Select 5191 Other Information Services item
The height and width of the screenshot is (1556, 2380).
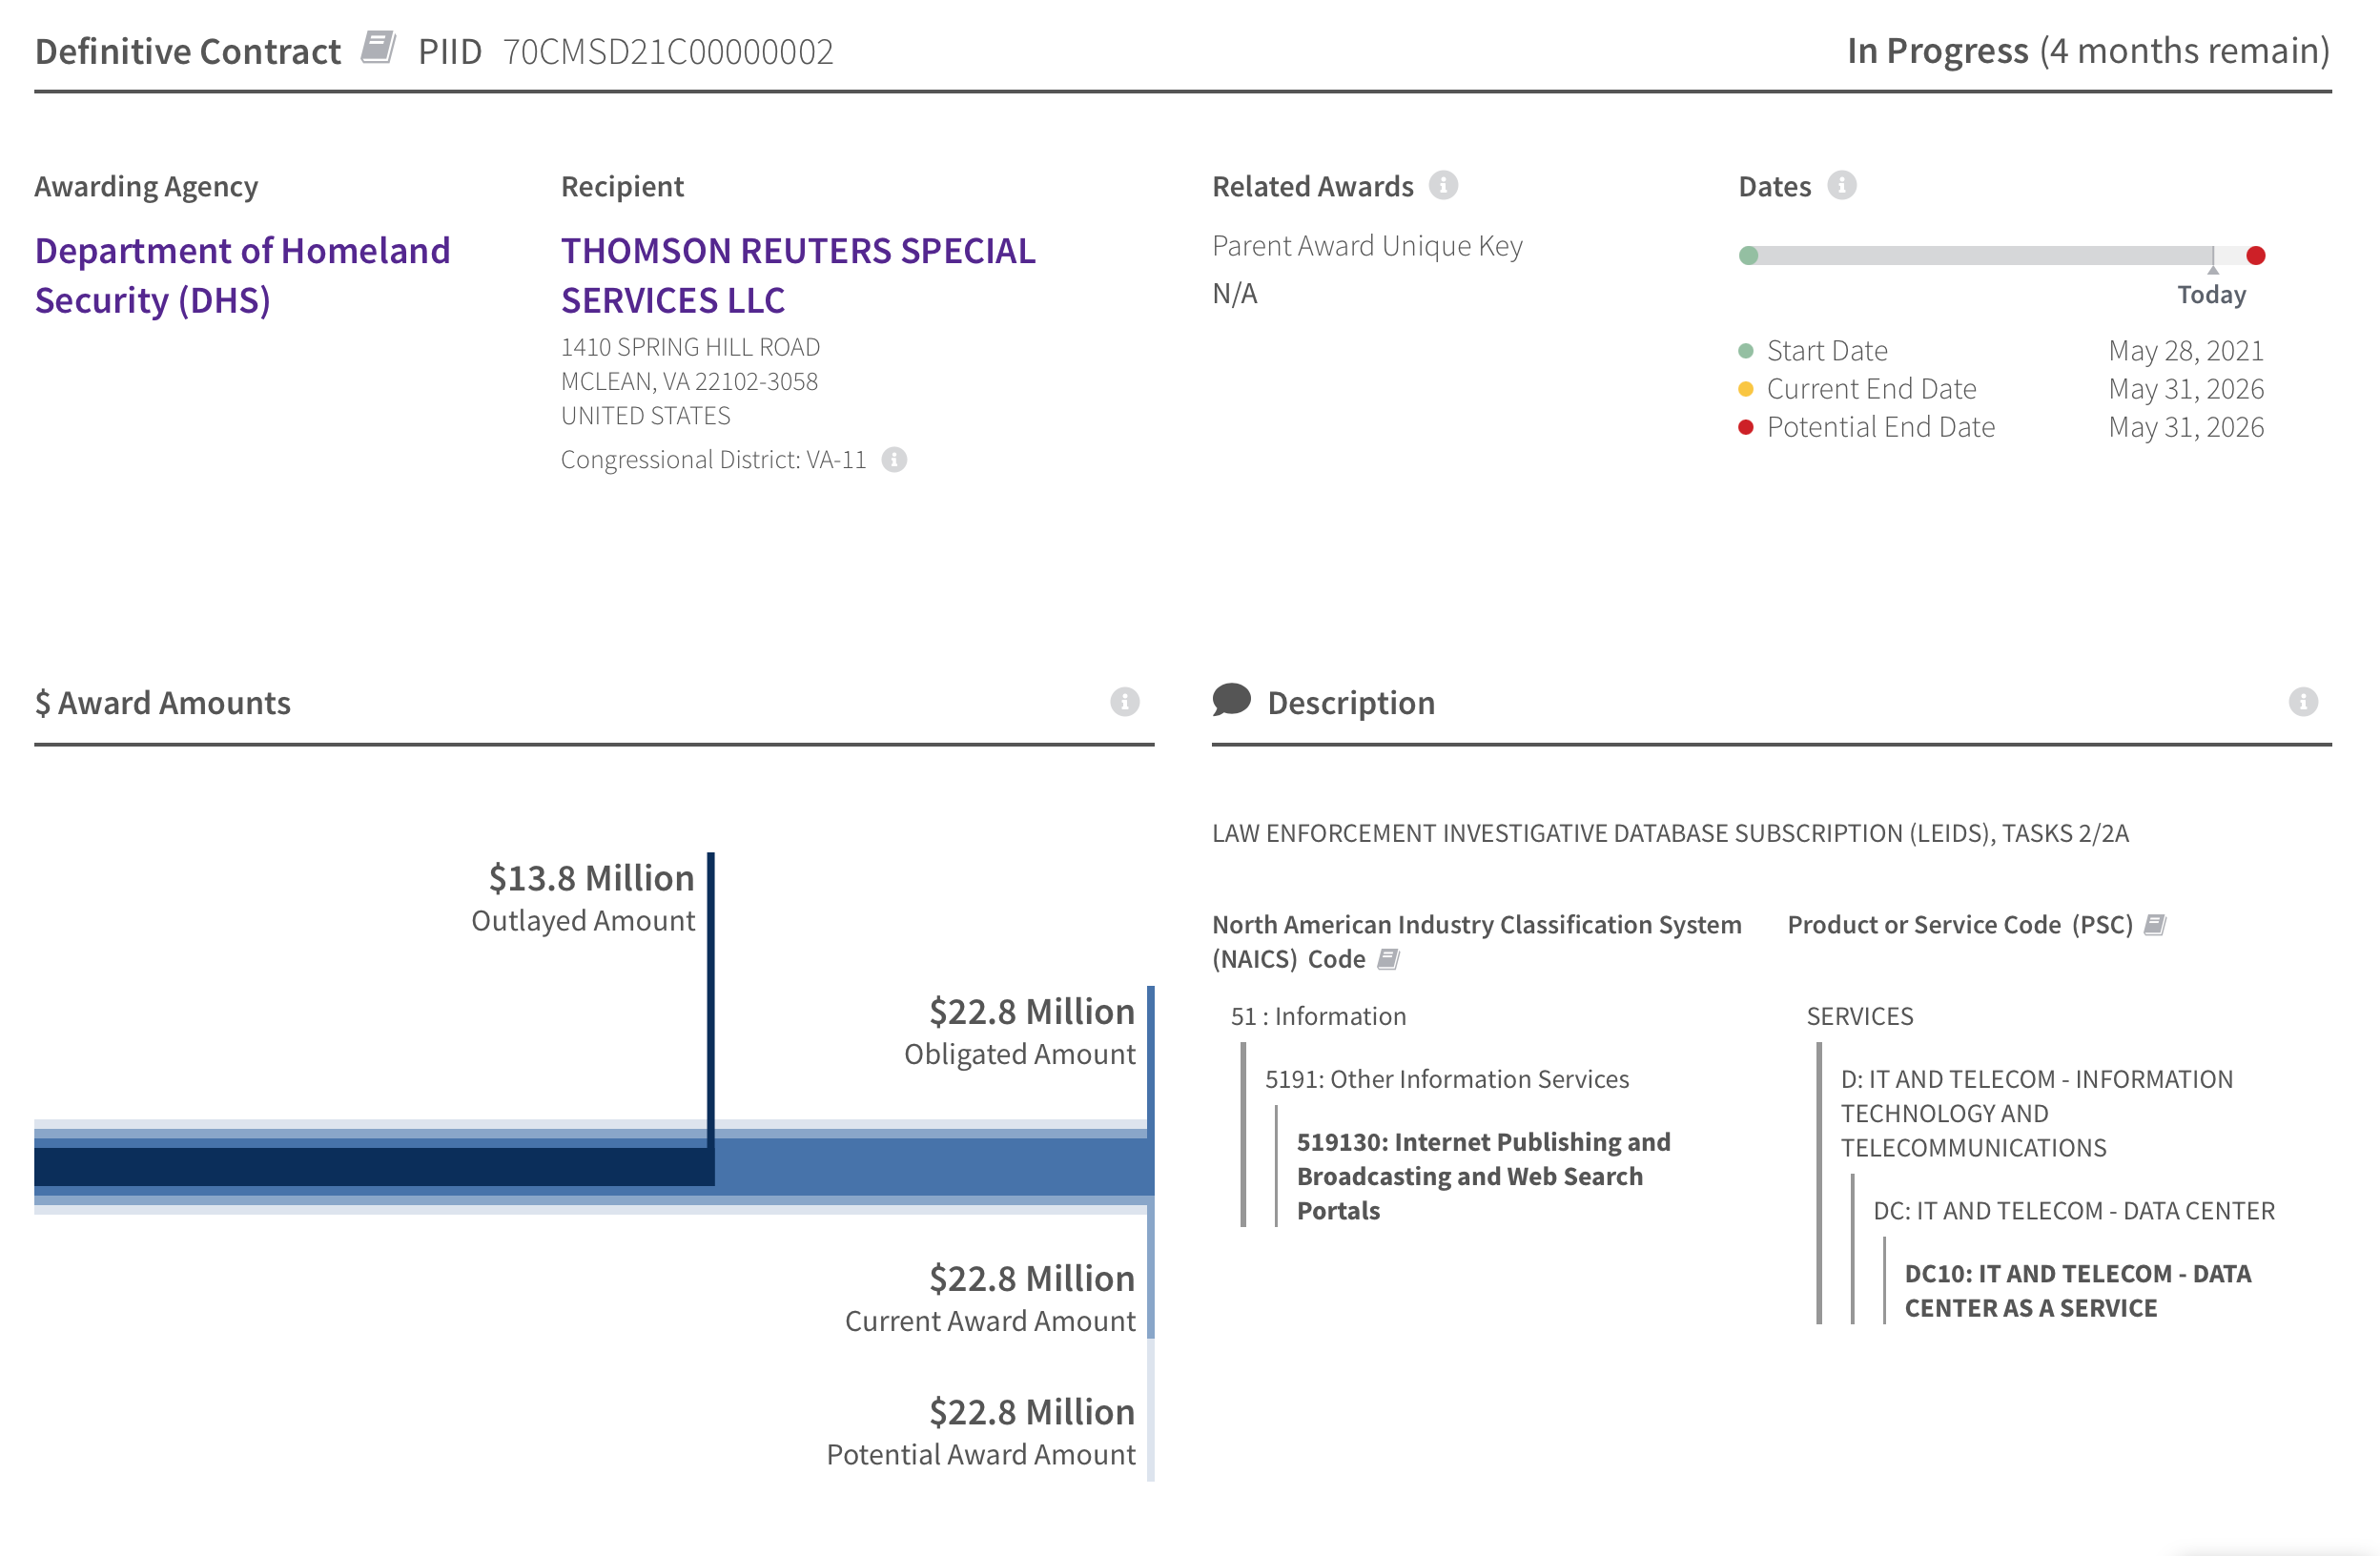pos(1446,1079)
